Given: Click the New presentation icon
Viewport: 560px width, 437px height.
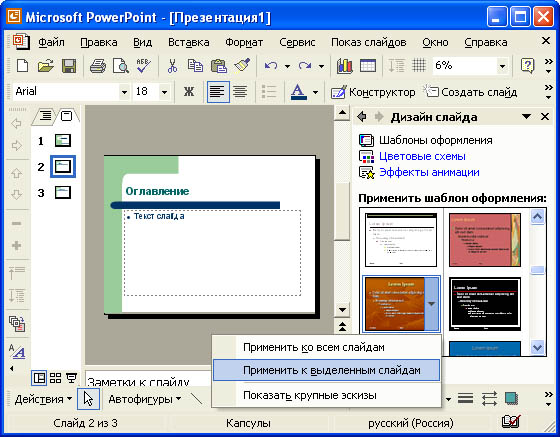Looking at the screenshot, I should [22, 66].
